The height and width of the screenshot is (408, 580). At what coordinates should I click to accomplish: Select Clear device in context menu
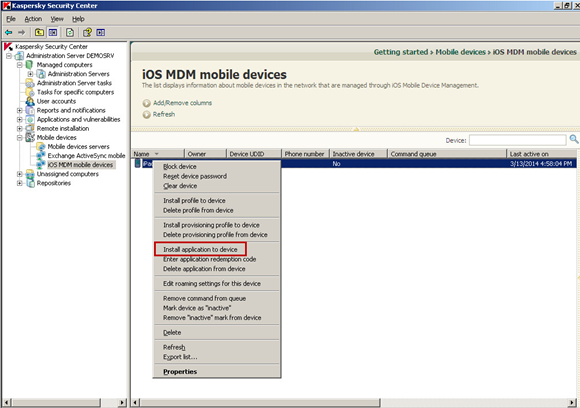pos(217,186)
